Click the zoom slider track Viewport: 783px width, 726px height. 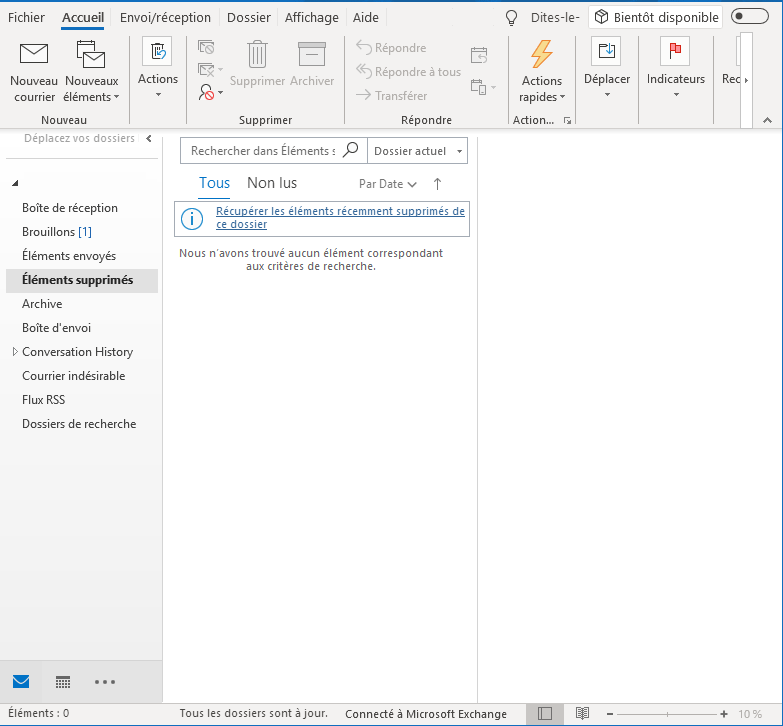click(x=667, y=714)
